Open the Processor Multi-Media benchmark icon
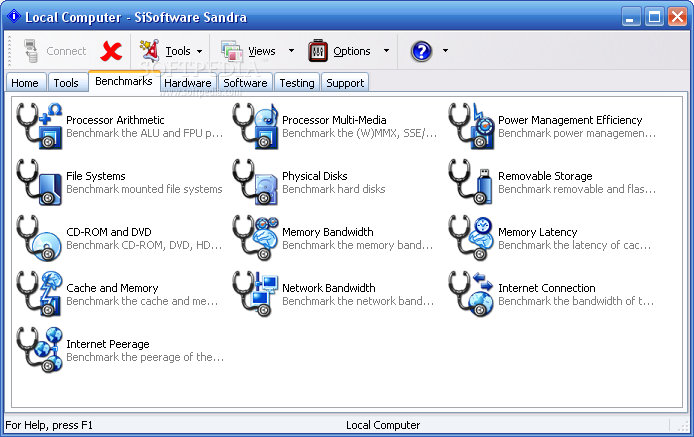Viewport: 694px width, 437px height. pyautogui.click(x=255, y=126)
